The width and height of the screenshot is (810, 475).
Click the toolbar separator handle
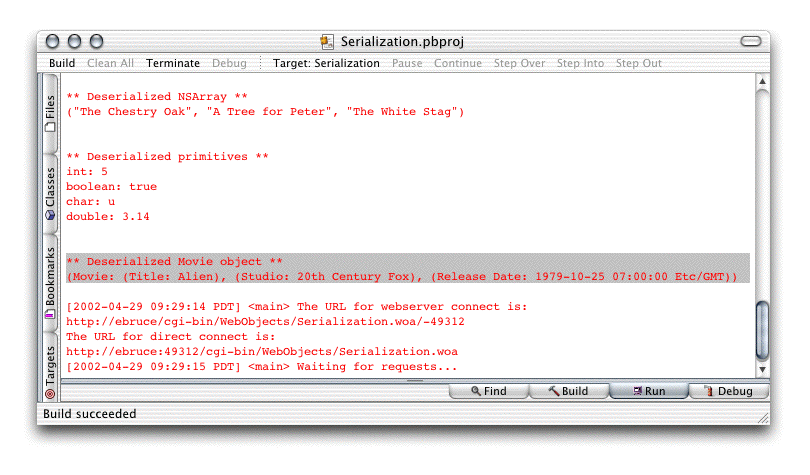point(260,63)
